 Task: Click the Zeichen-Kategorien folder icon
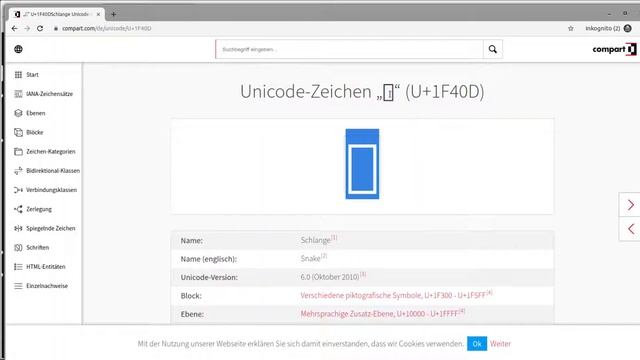18,151
